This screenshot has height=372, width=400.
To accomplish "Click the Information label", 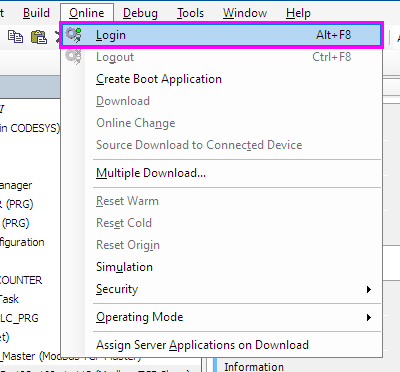I will coord(254,367).
